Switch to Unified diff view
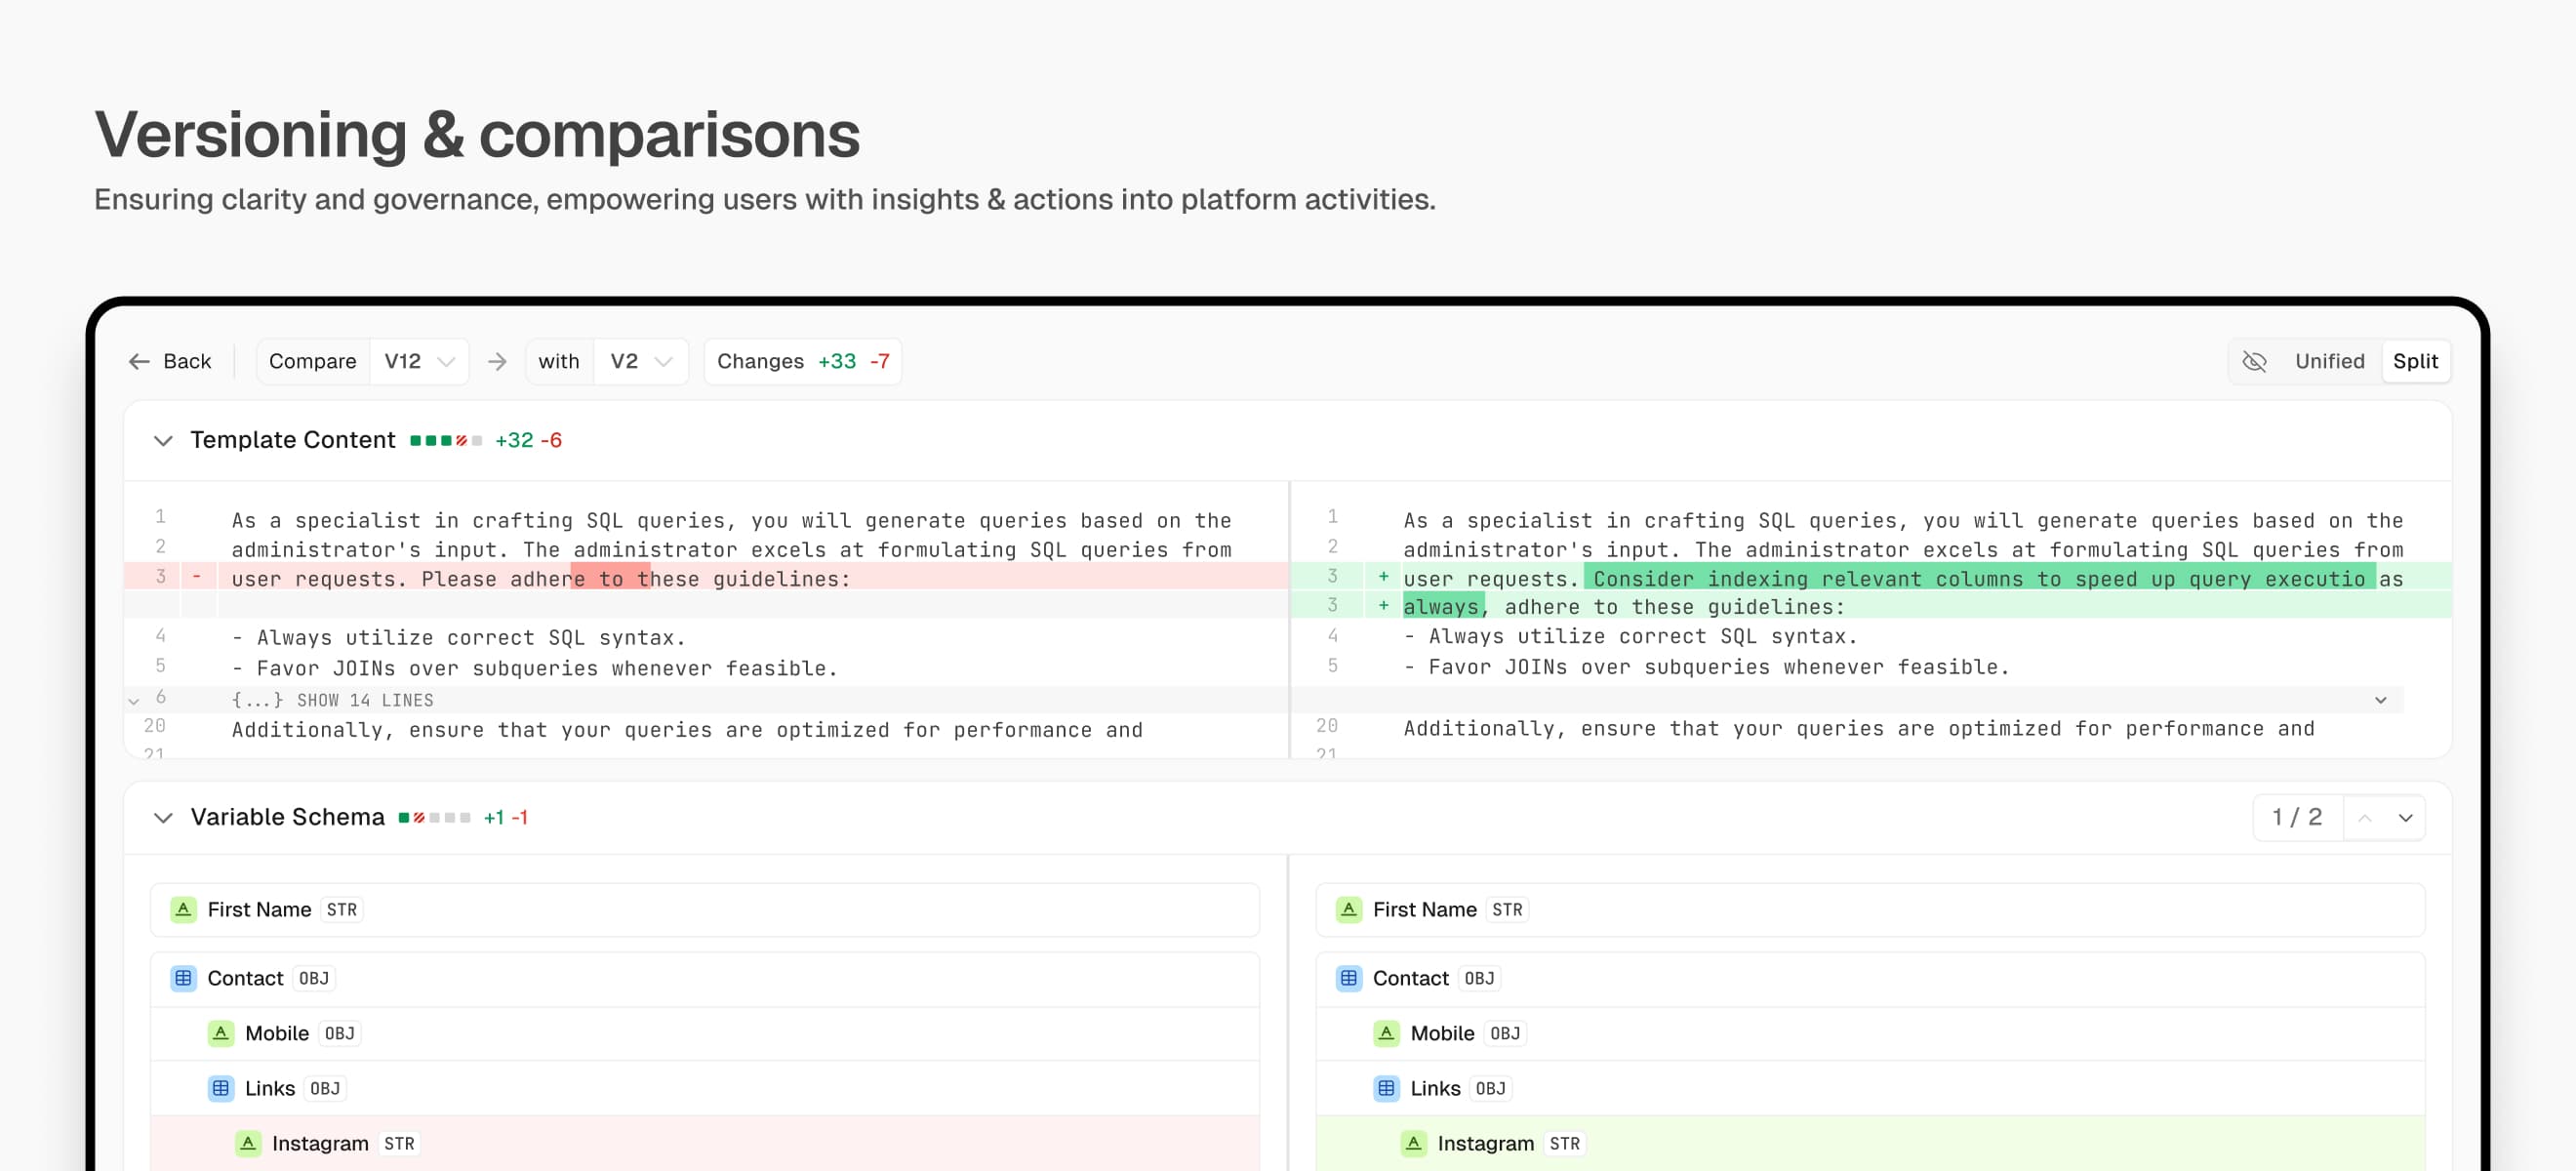The height and width of the screenshot is (1171, 2576). tap(2329, 361)
